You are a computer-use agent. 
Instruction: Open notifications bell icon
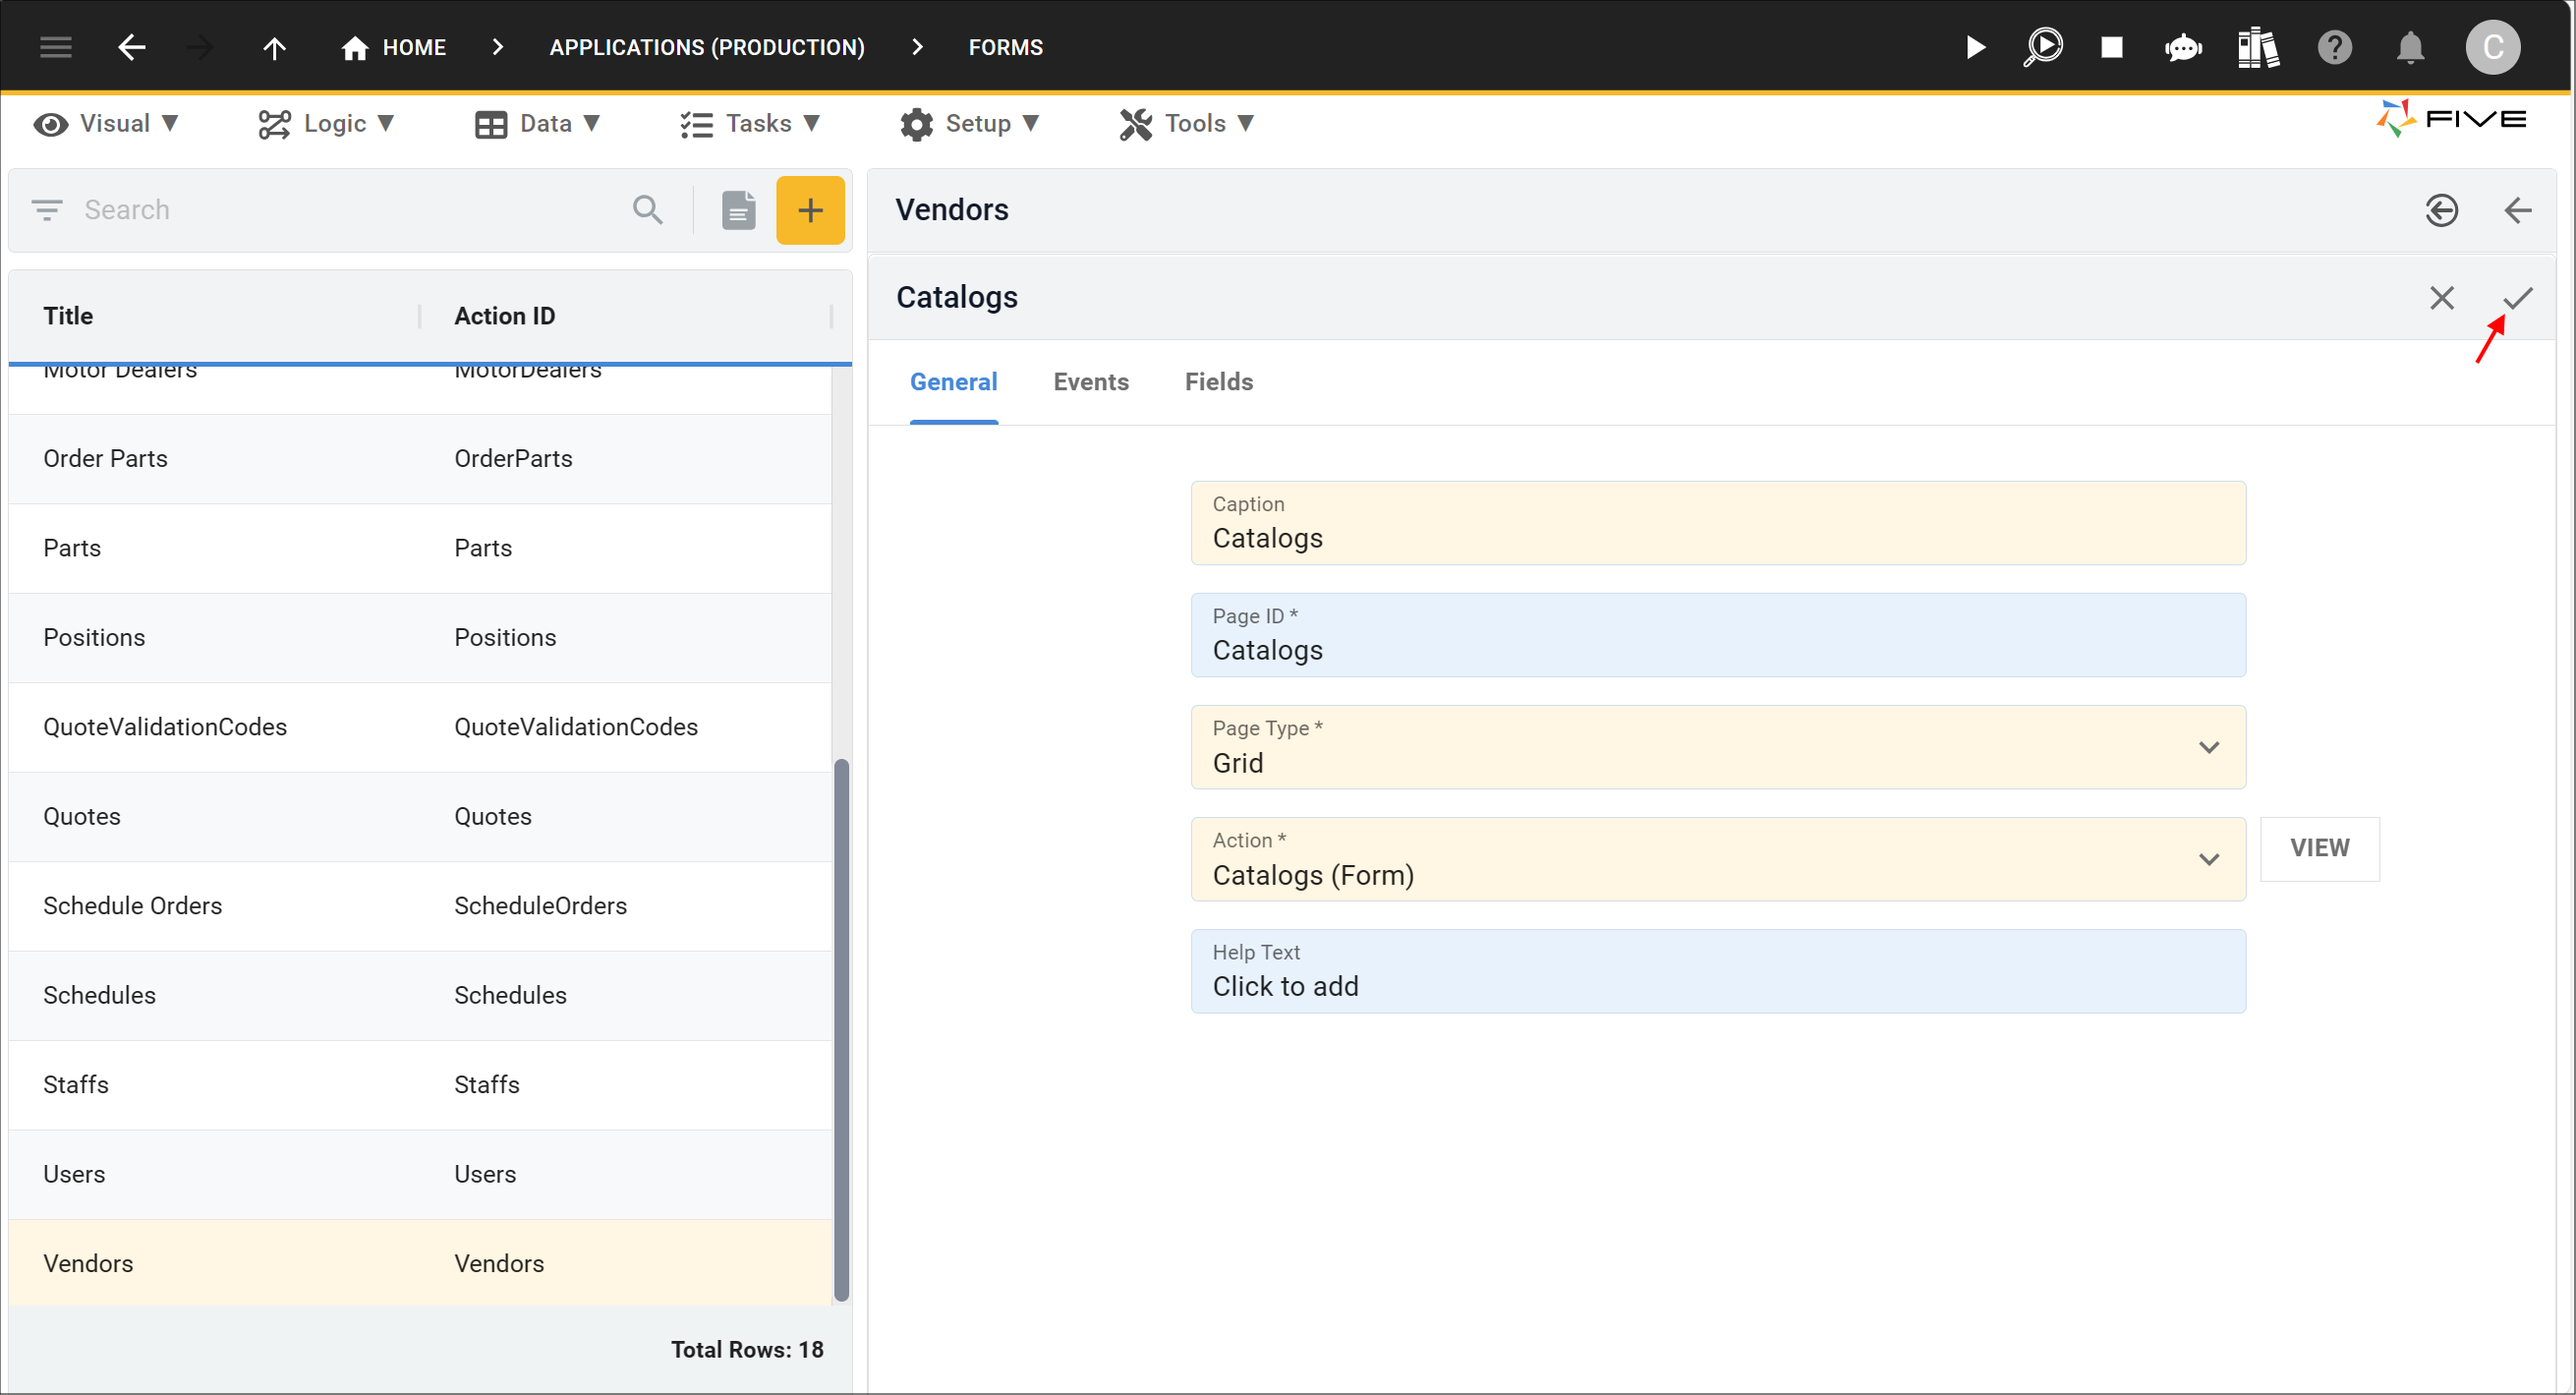(2410, 47)
